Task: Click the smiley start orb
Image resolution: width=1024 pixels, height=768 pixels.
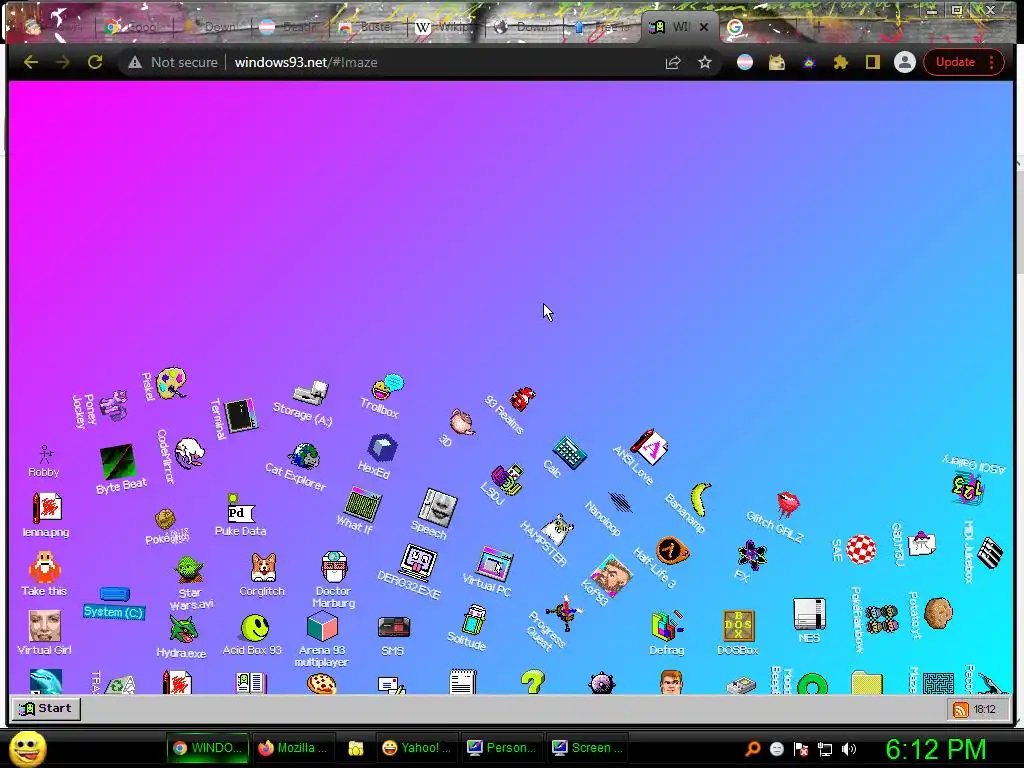Action: coord(27,748)
